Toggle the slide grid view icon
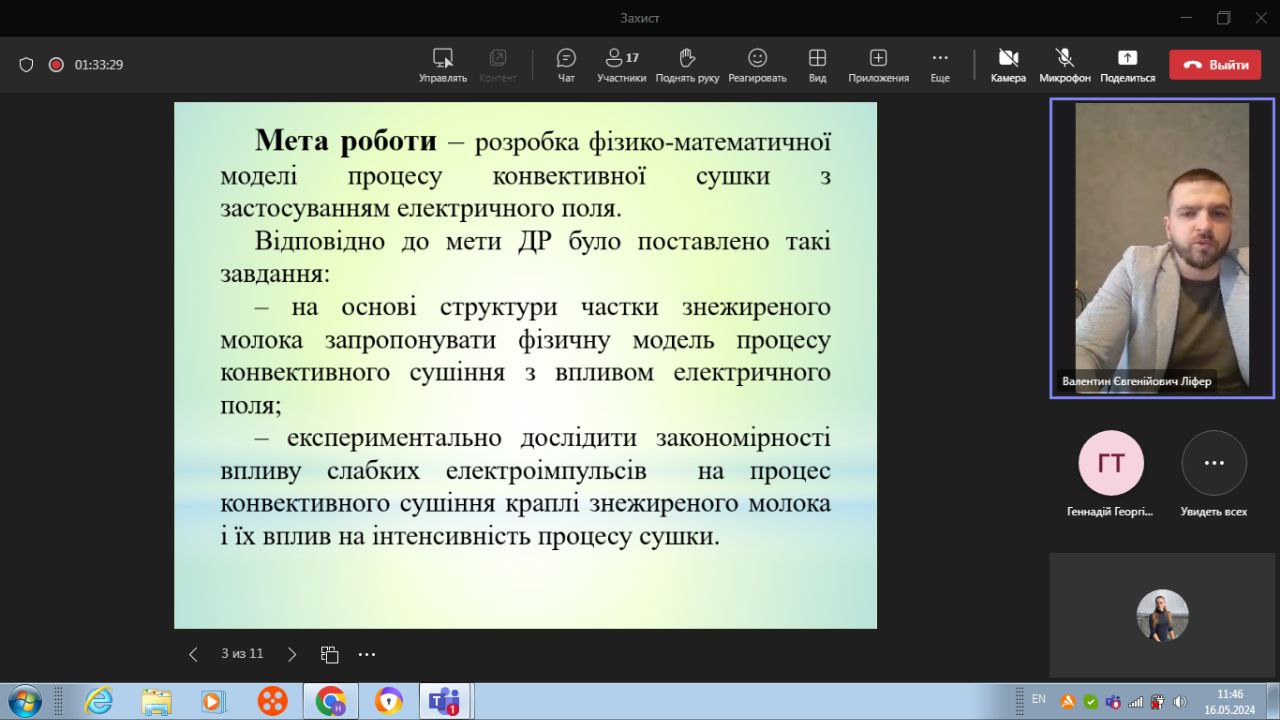The height and width of the screenshot is (720, 1280). pyautogui.click(x=329, y=654)
